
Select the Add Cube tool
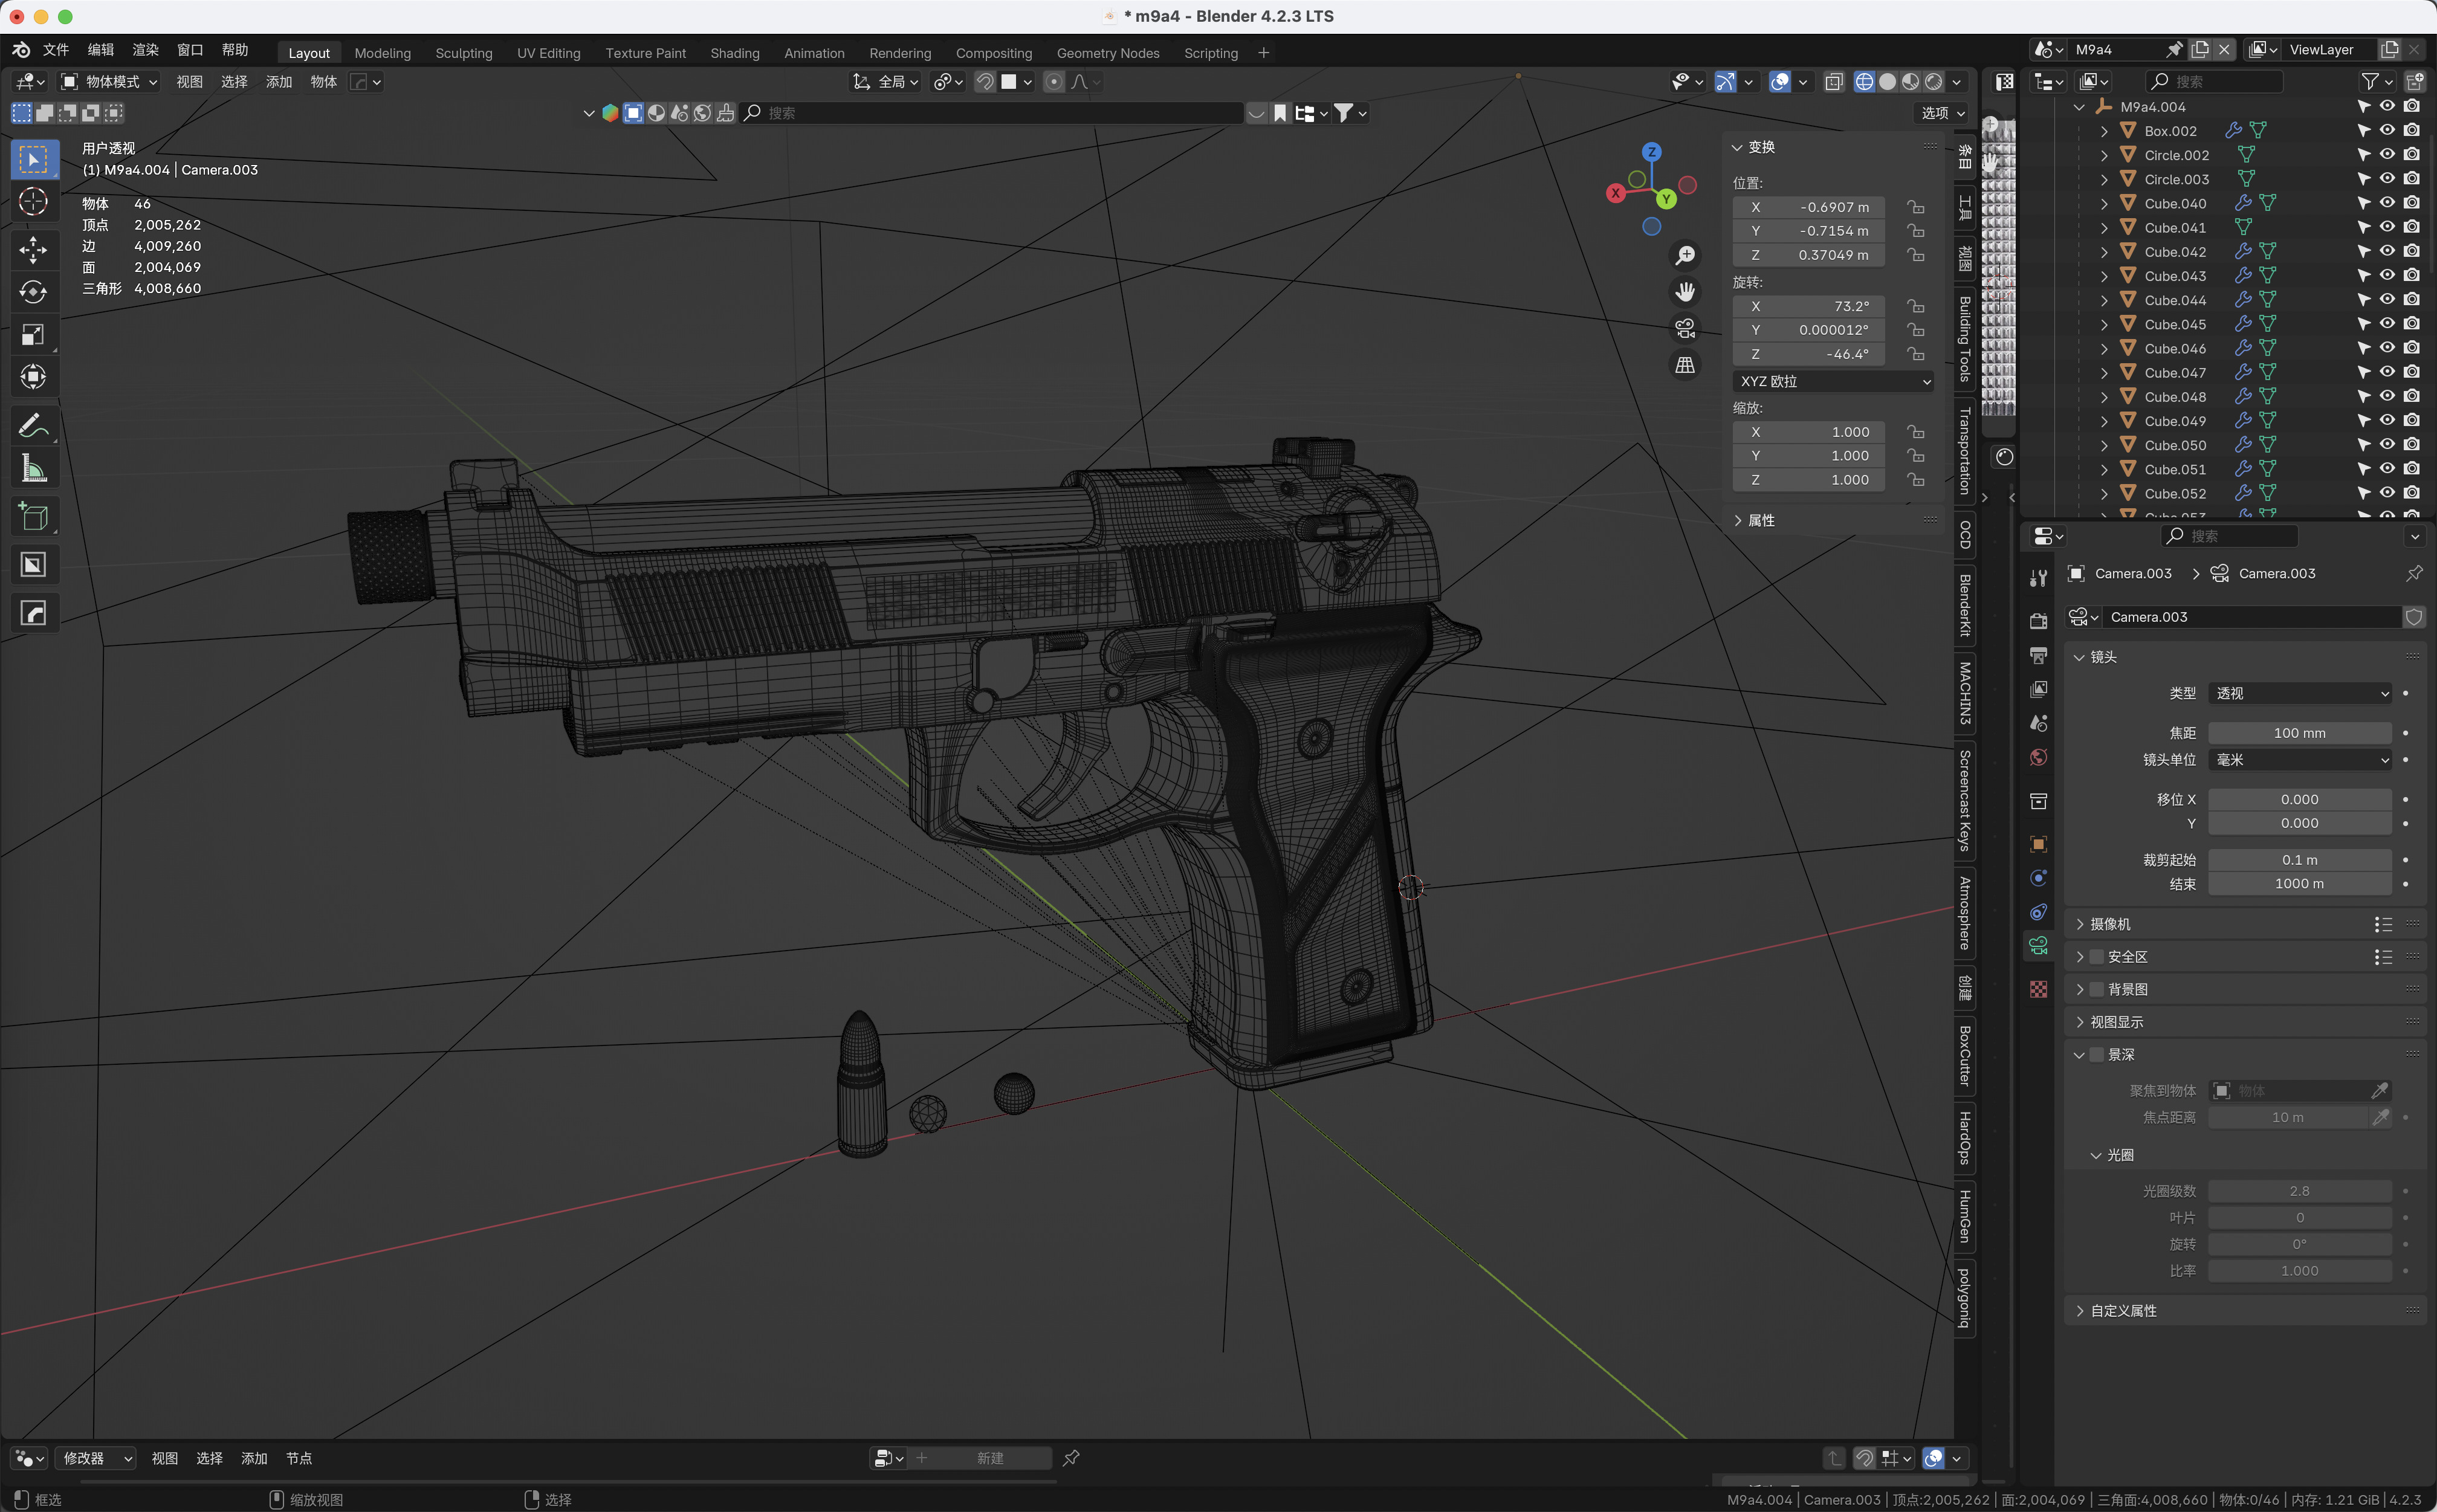click(x=33, y=516)
